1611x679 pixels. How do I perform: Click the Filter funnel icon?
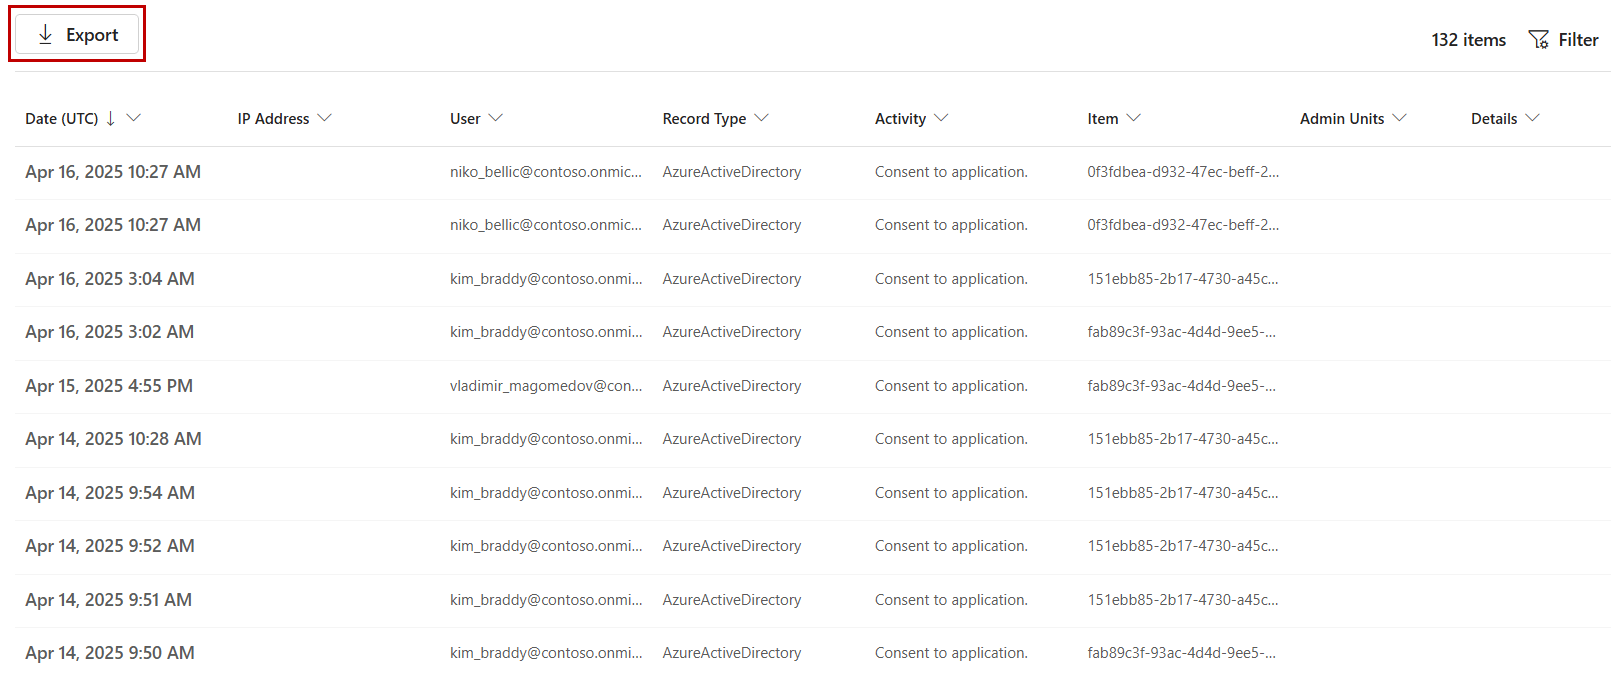pyautogui.click(x=1539, y=40)
